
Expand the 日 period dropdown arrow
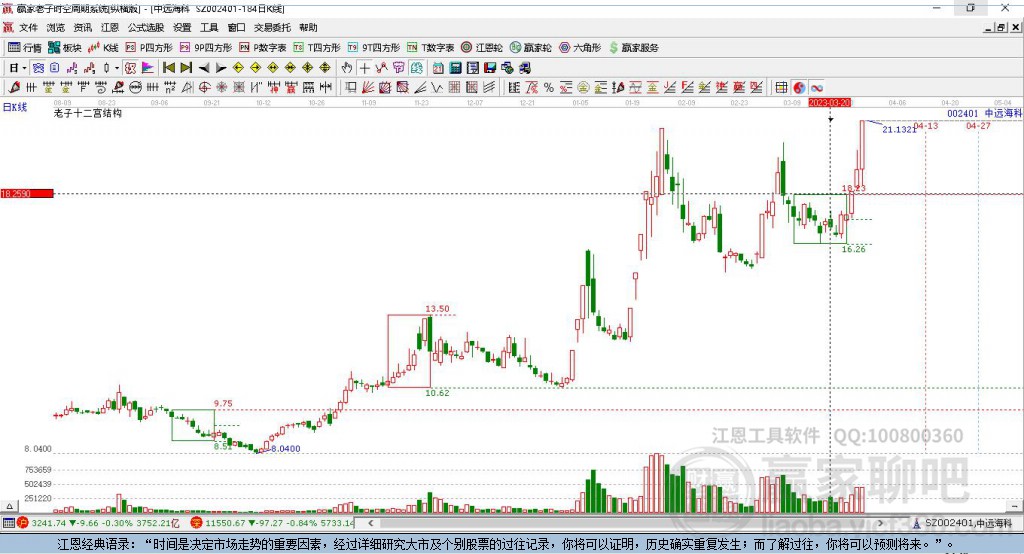pyautogui.click(x=24, y=68)
